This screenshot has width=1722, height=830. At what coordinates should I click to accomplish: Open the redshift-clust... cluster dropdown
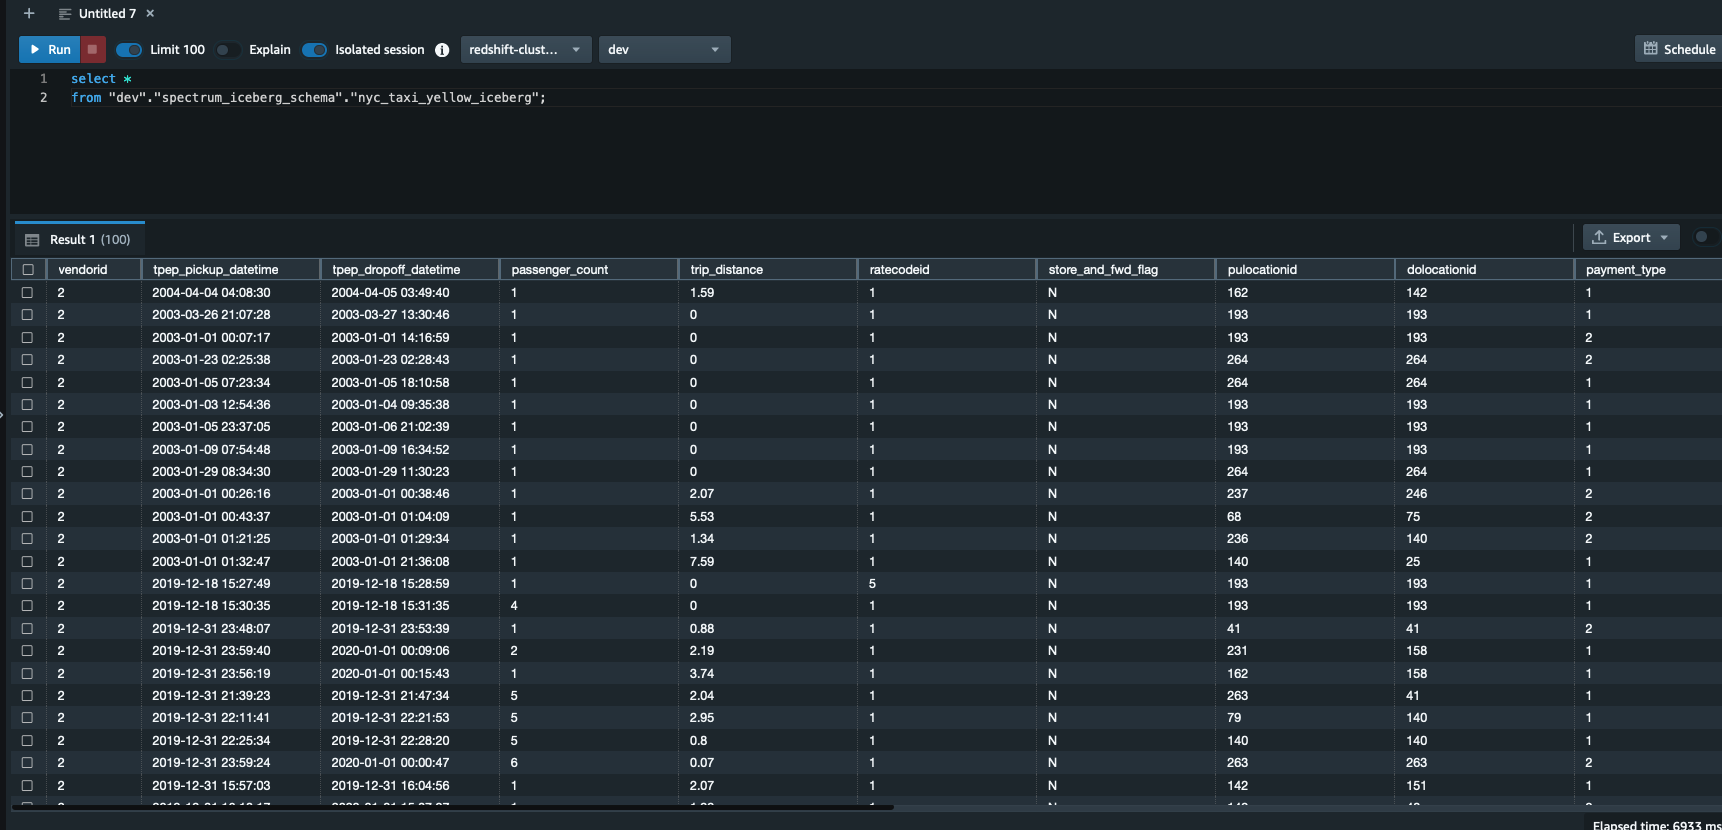(x=526, y=49)
